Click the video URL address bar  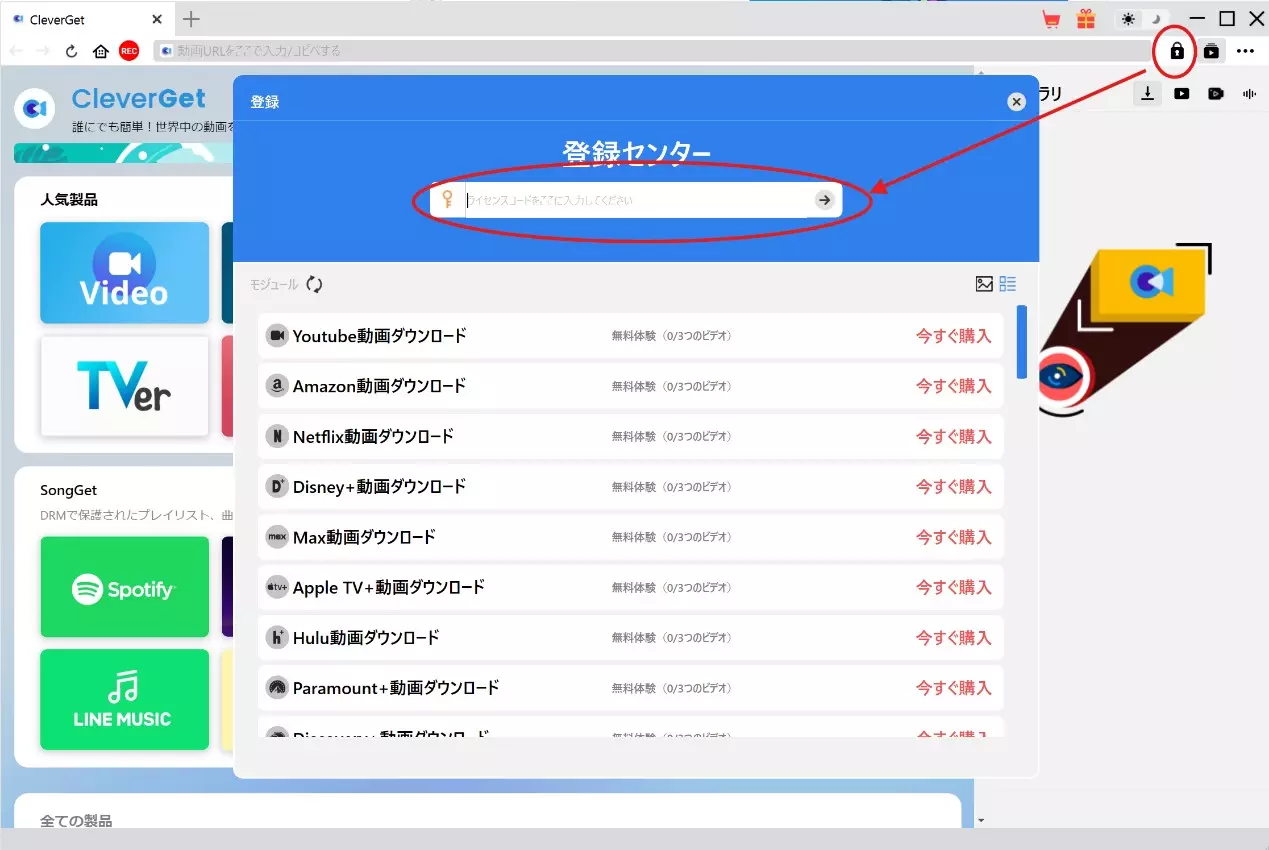(650, 50)
